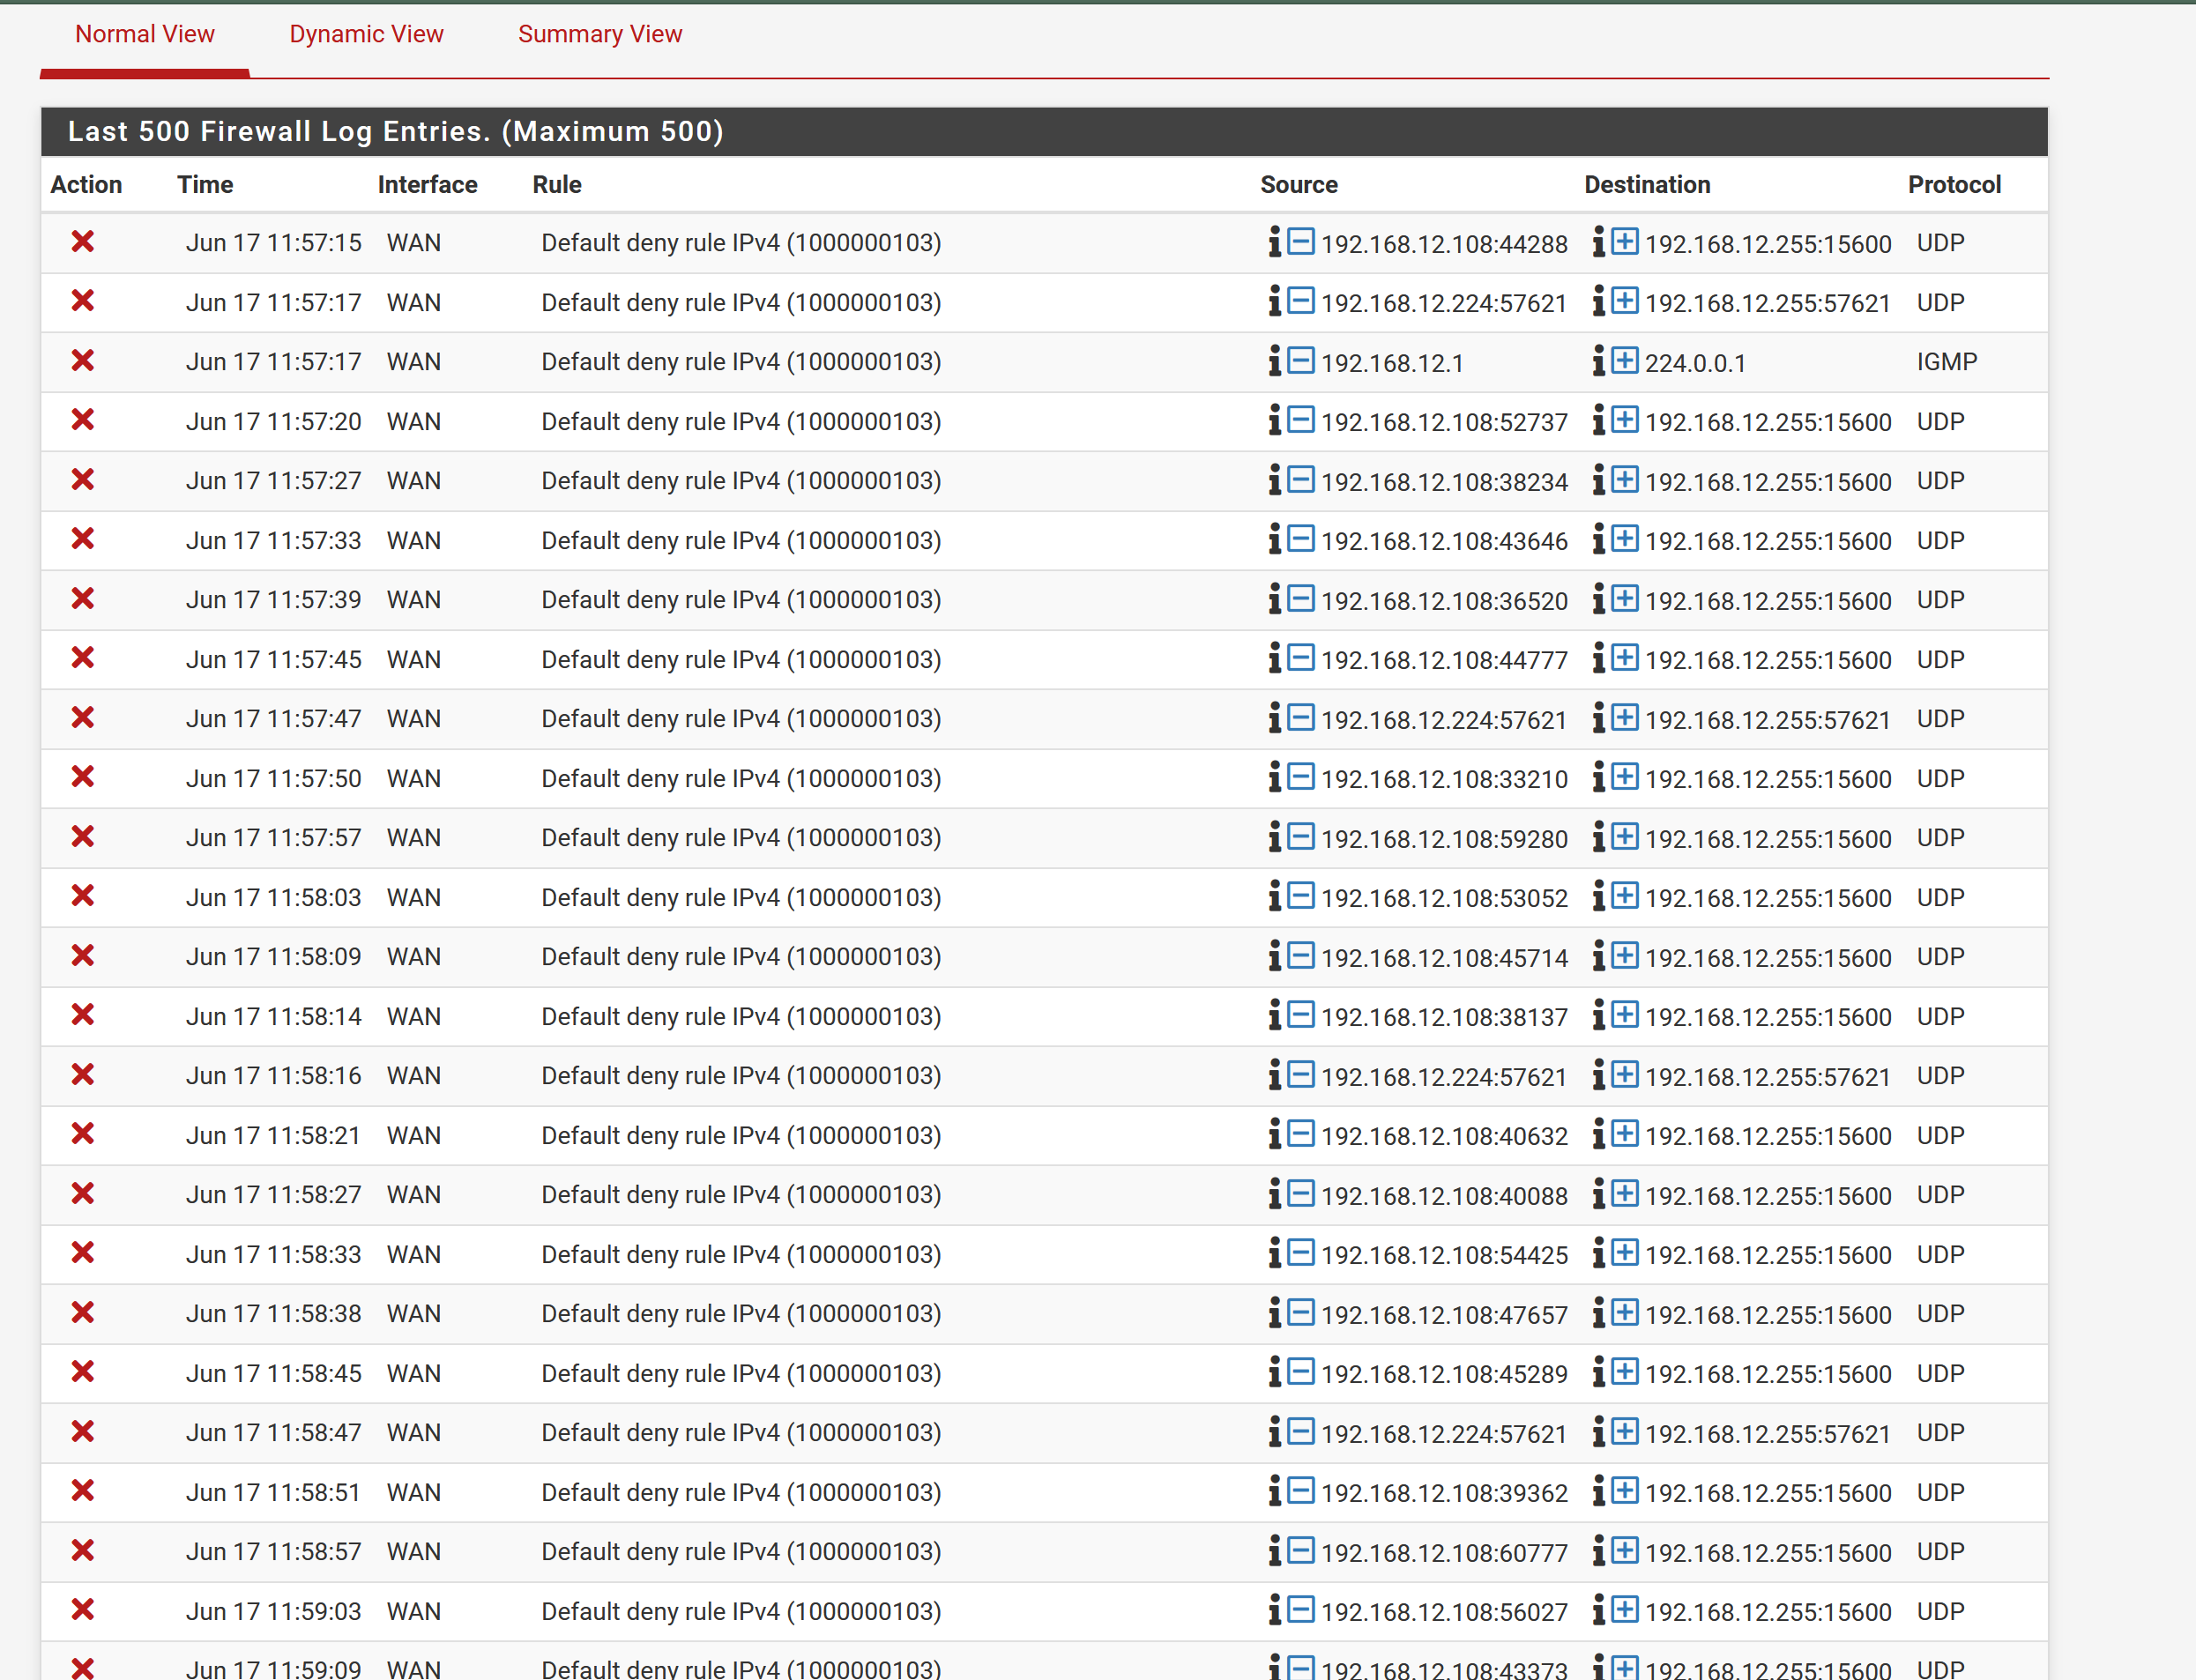This screenshot has width=2196, height=1680.
Task: Click the 'Jun 17 11:57:20' time cell
Action: click(x=274, y=422)
